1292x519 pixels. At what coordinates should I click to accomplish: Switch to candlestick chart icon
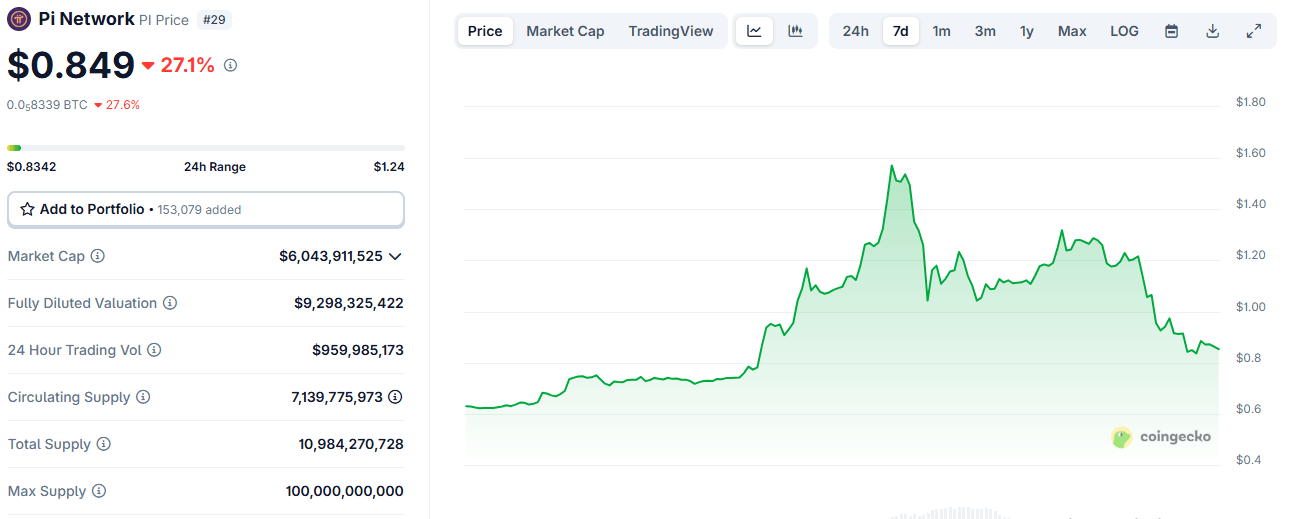coord(795,31)
